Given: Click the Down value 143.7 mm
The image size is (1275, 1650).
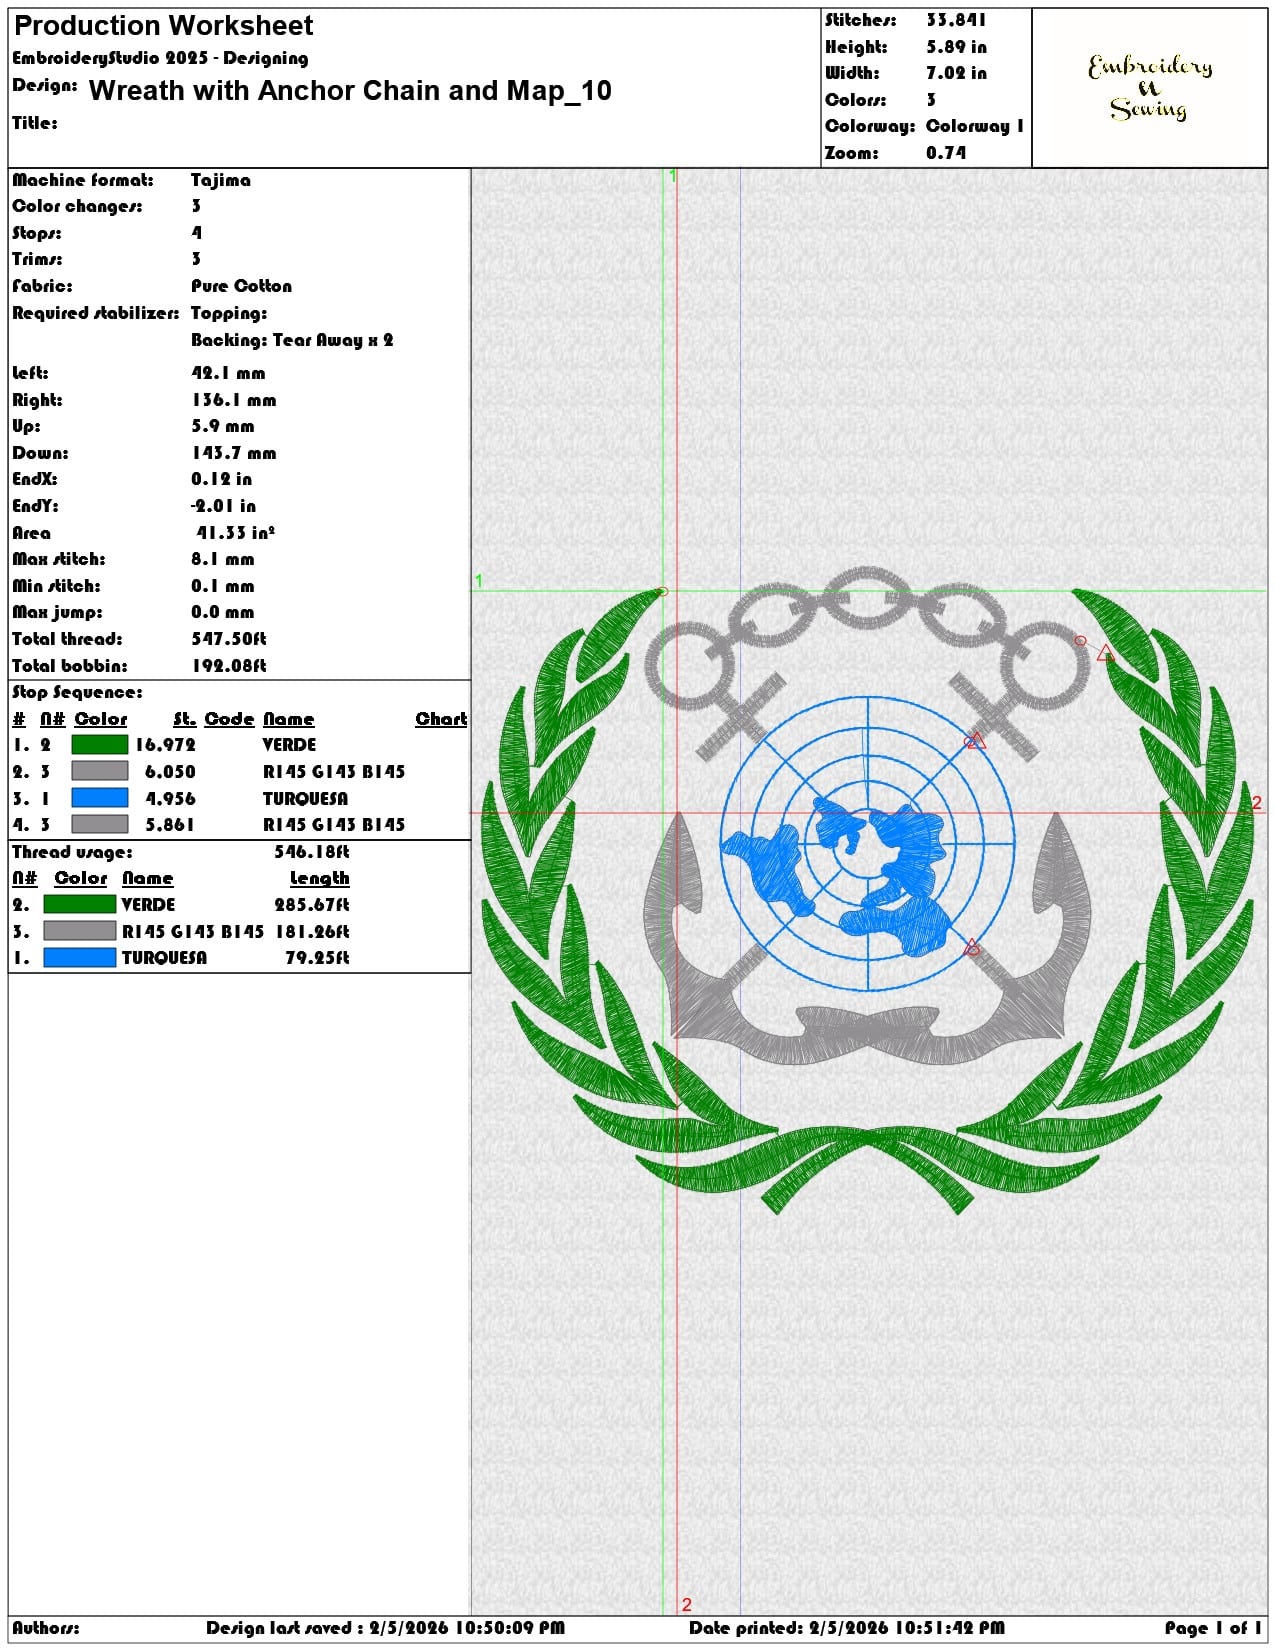Looking at the screenshot, I should click(234, 453).
